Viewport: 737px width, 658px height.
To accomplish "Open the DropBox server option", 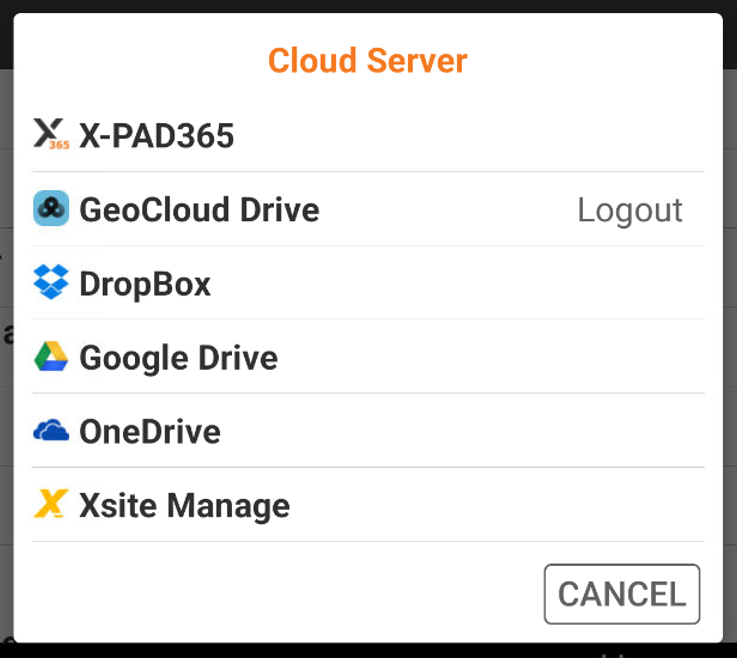I will 368,283.
